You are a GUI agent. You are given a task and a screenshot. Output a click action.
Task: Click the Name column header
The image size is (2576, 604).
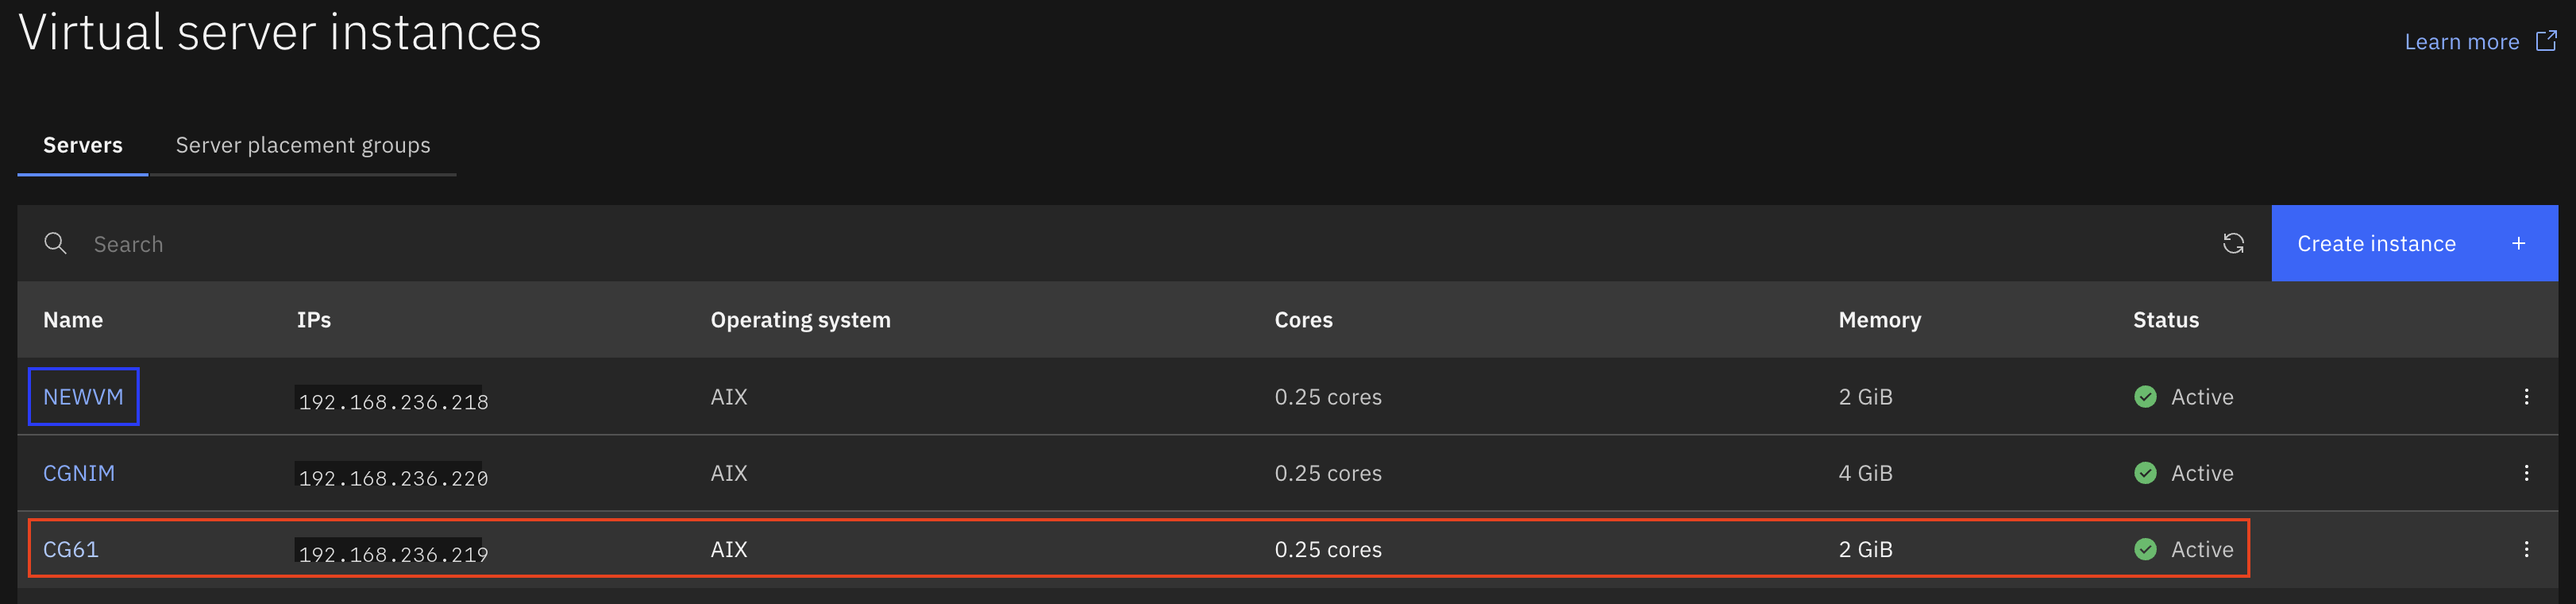73,320
